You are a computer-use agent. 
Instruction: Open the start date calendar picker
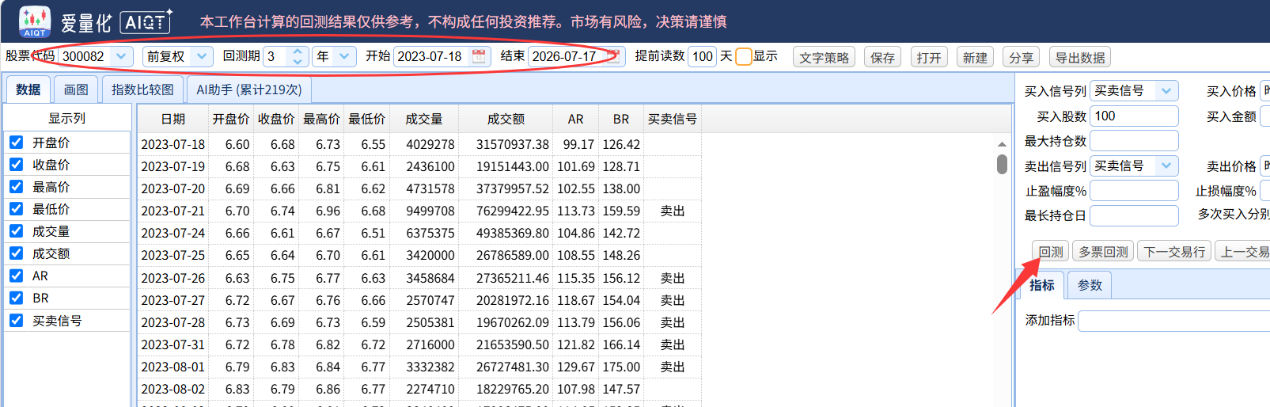tap(479, 56)
